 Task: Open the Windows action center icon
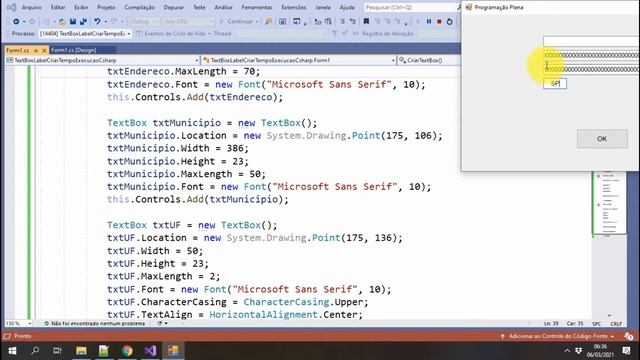[627, 351]
